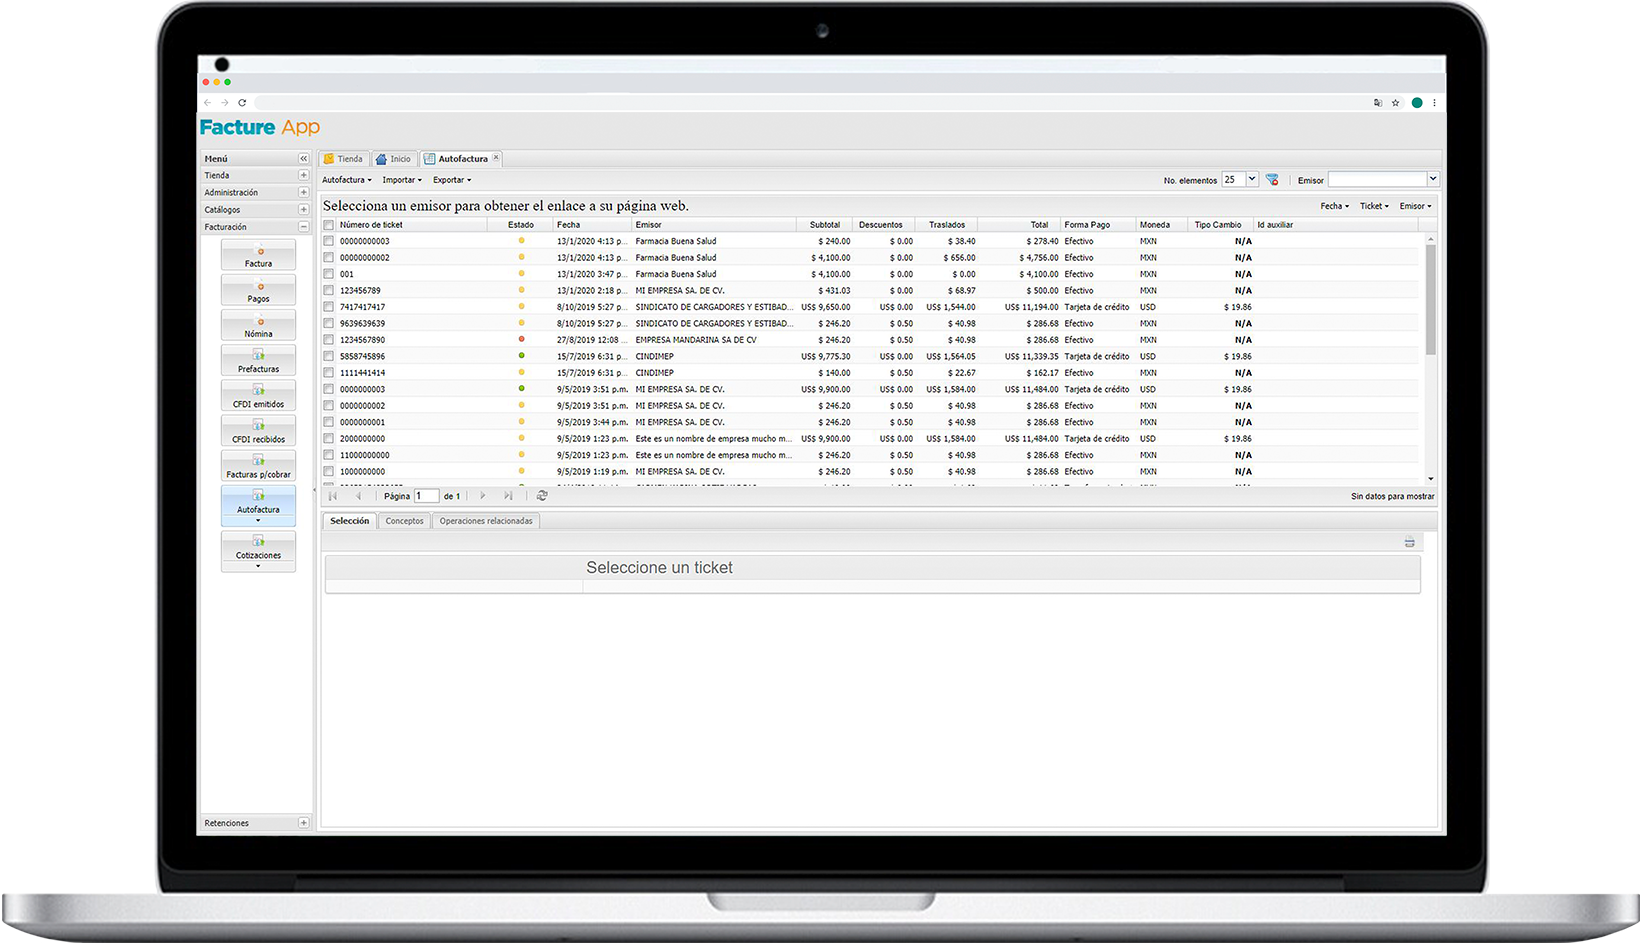
Task: Bookmark page with the star icon
Action: point(1396,103)
